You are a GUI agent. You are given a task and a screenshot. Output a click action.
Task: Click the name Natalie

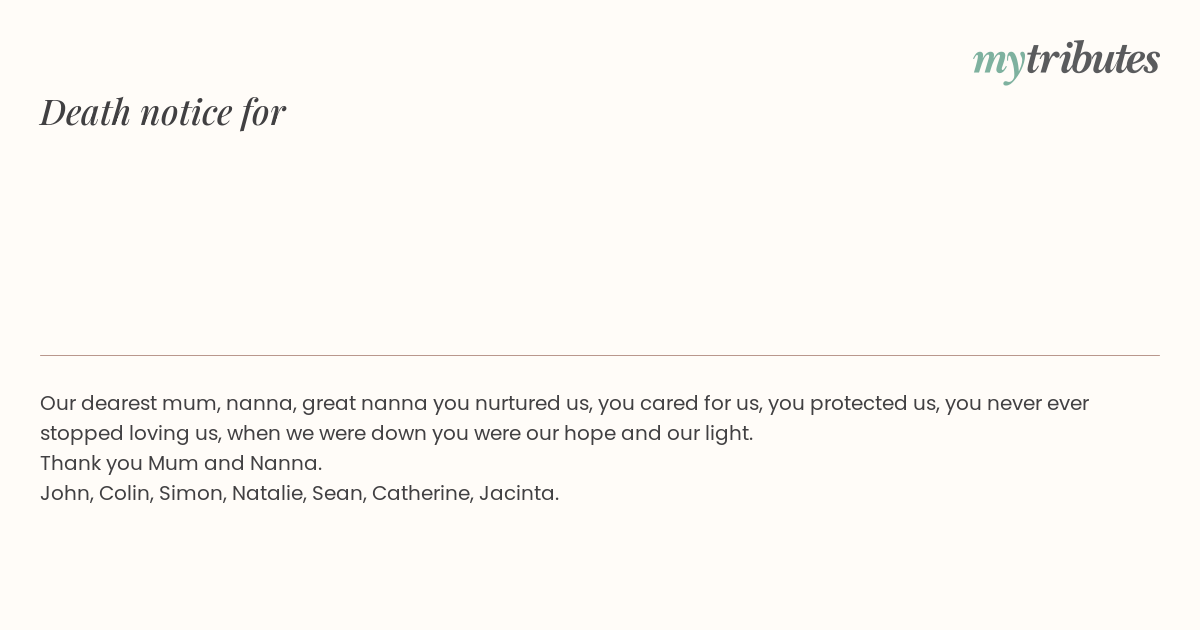click(266, 493)
